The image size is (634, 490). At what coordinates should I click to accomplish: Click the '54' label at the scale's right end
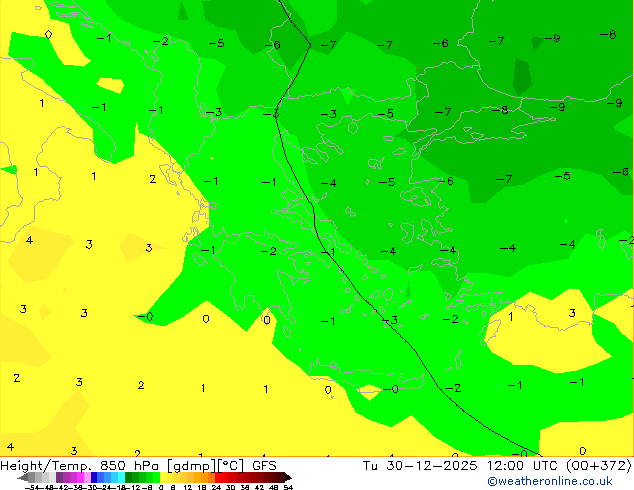pos(288,487)
